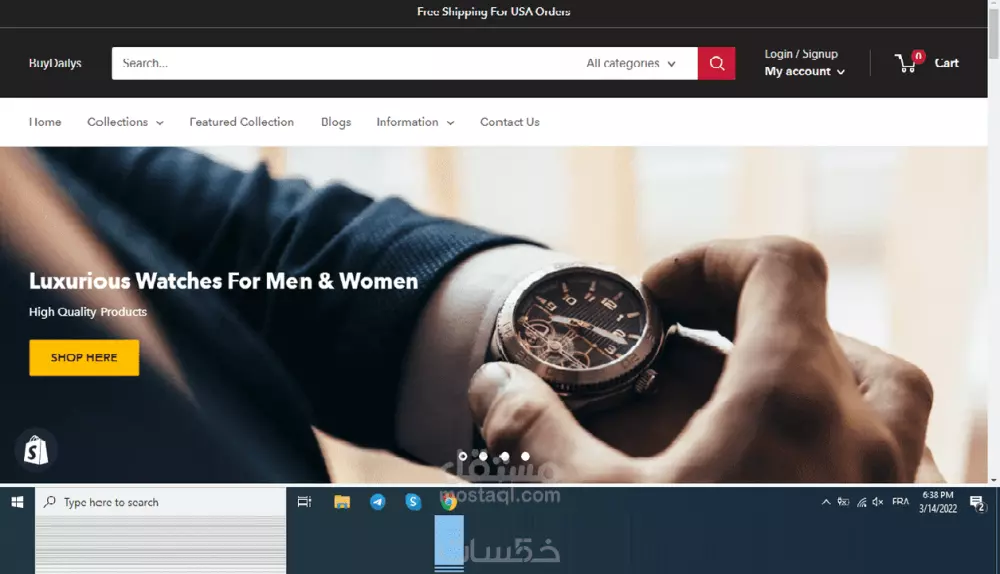
Task: Click the High Quality Products subtitle
Action: [x=88, y=312]
